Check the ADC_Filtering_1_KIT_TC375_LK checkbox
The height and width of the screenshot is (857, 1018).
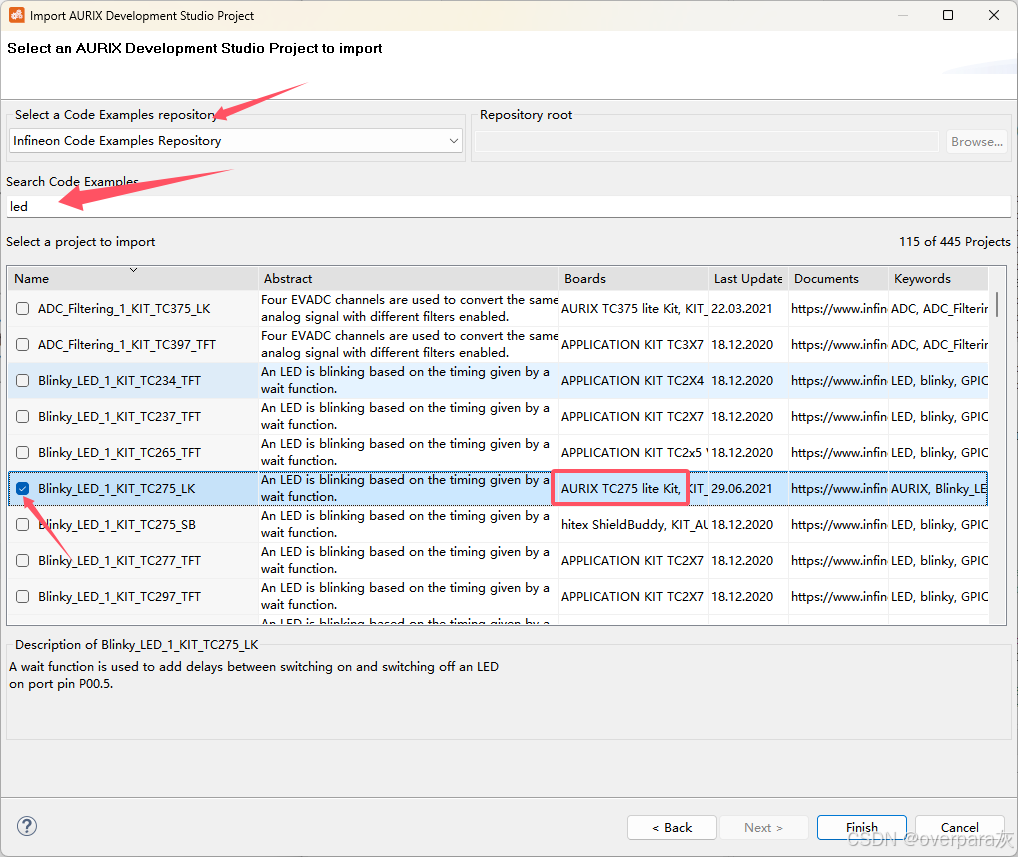[23, 308]
